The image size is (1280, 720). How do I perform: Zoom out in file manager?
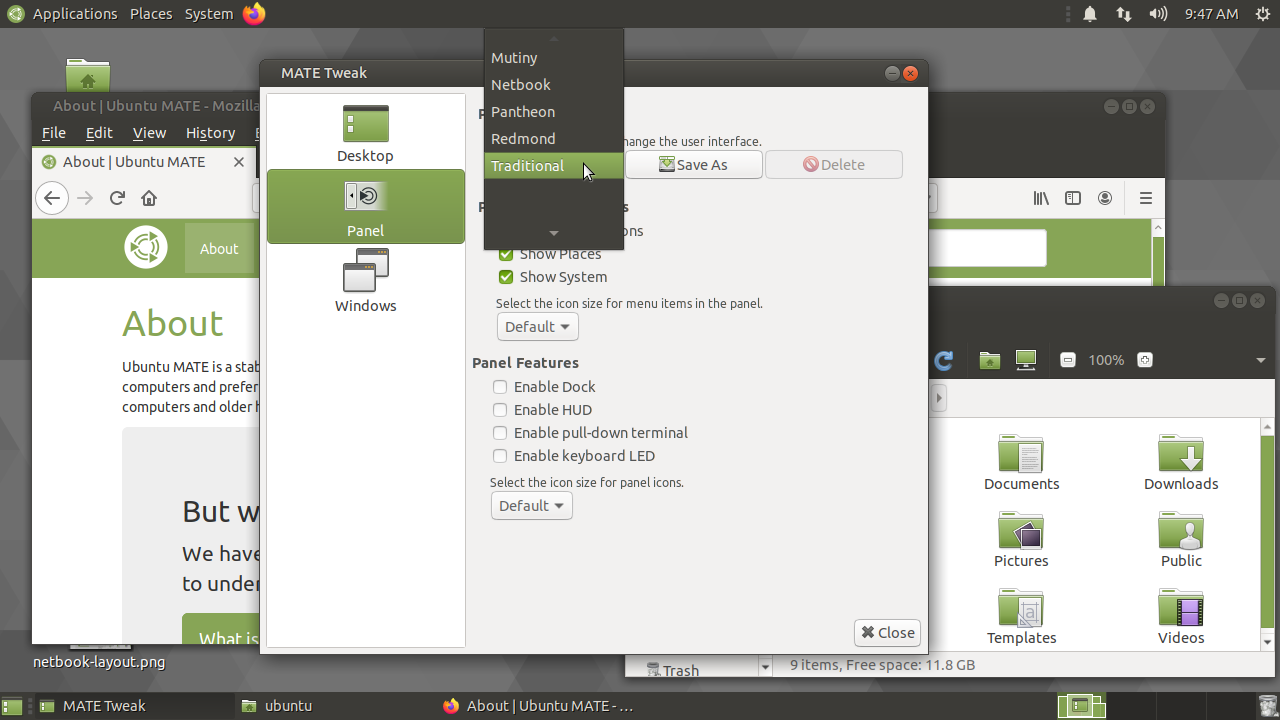pyautogui.click(x=1068, y=360)
